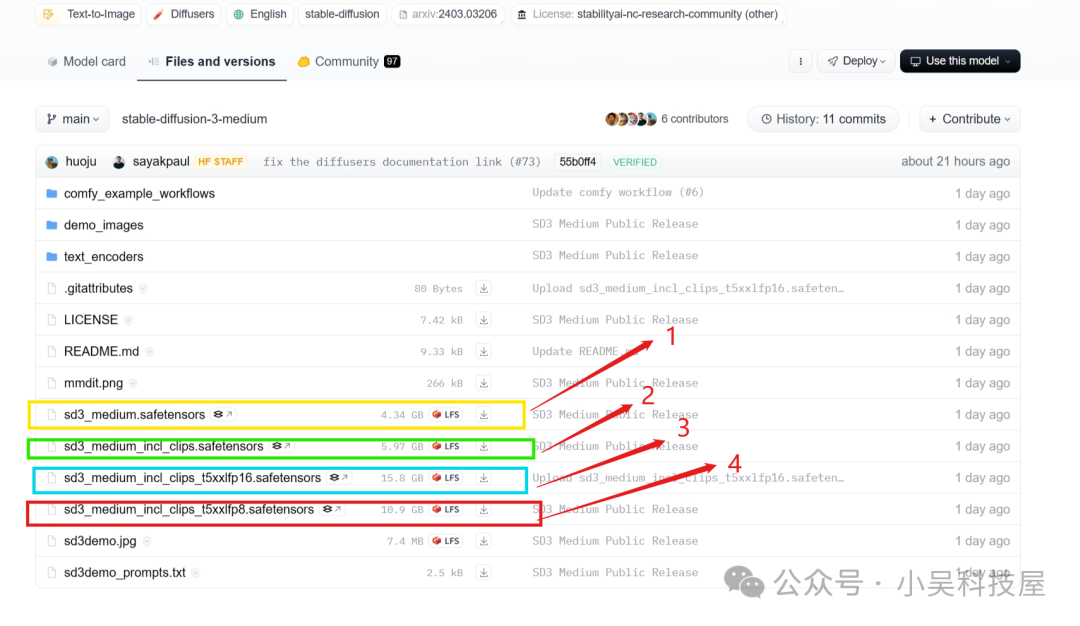Download the .gitattributes file
The image size is (1080, 626).
click(484, 289)
